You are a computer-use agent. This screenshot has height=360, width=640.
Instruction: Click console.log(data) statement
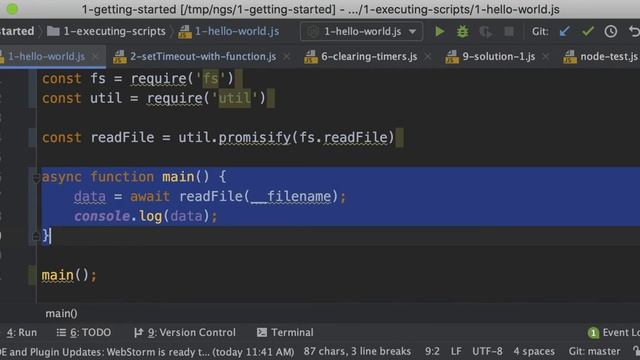146,216
